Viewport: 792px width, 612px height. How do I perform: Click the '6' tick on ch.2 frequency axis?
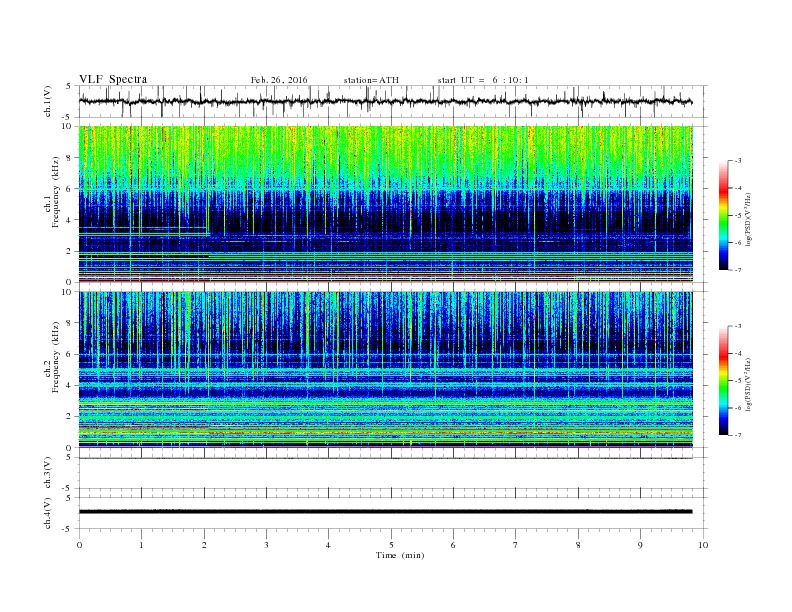(x=69, y=354)
